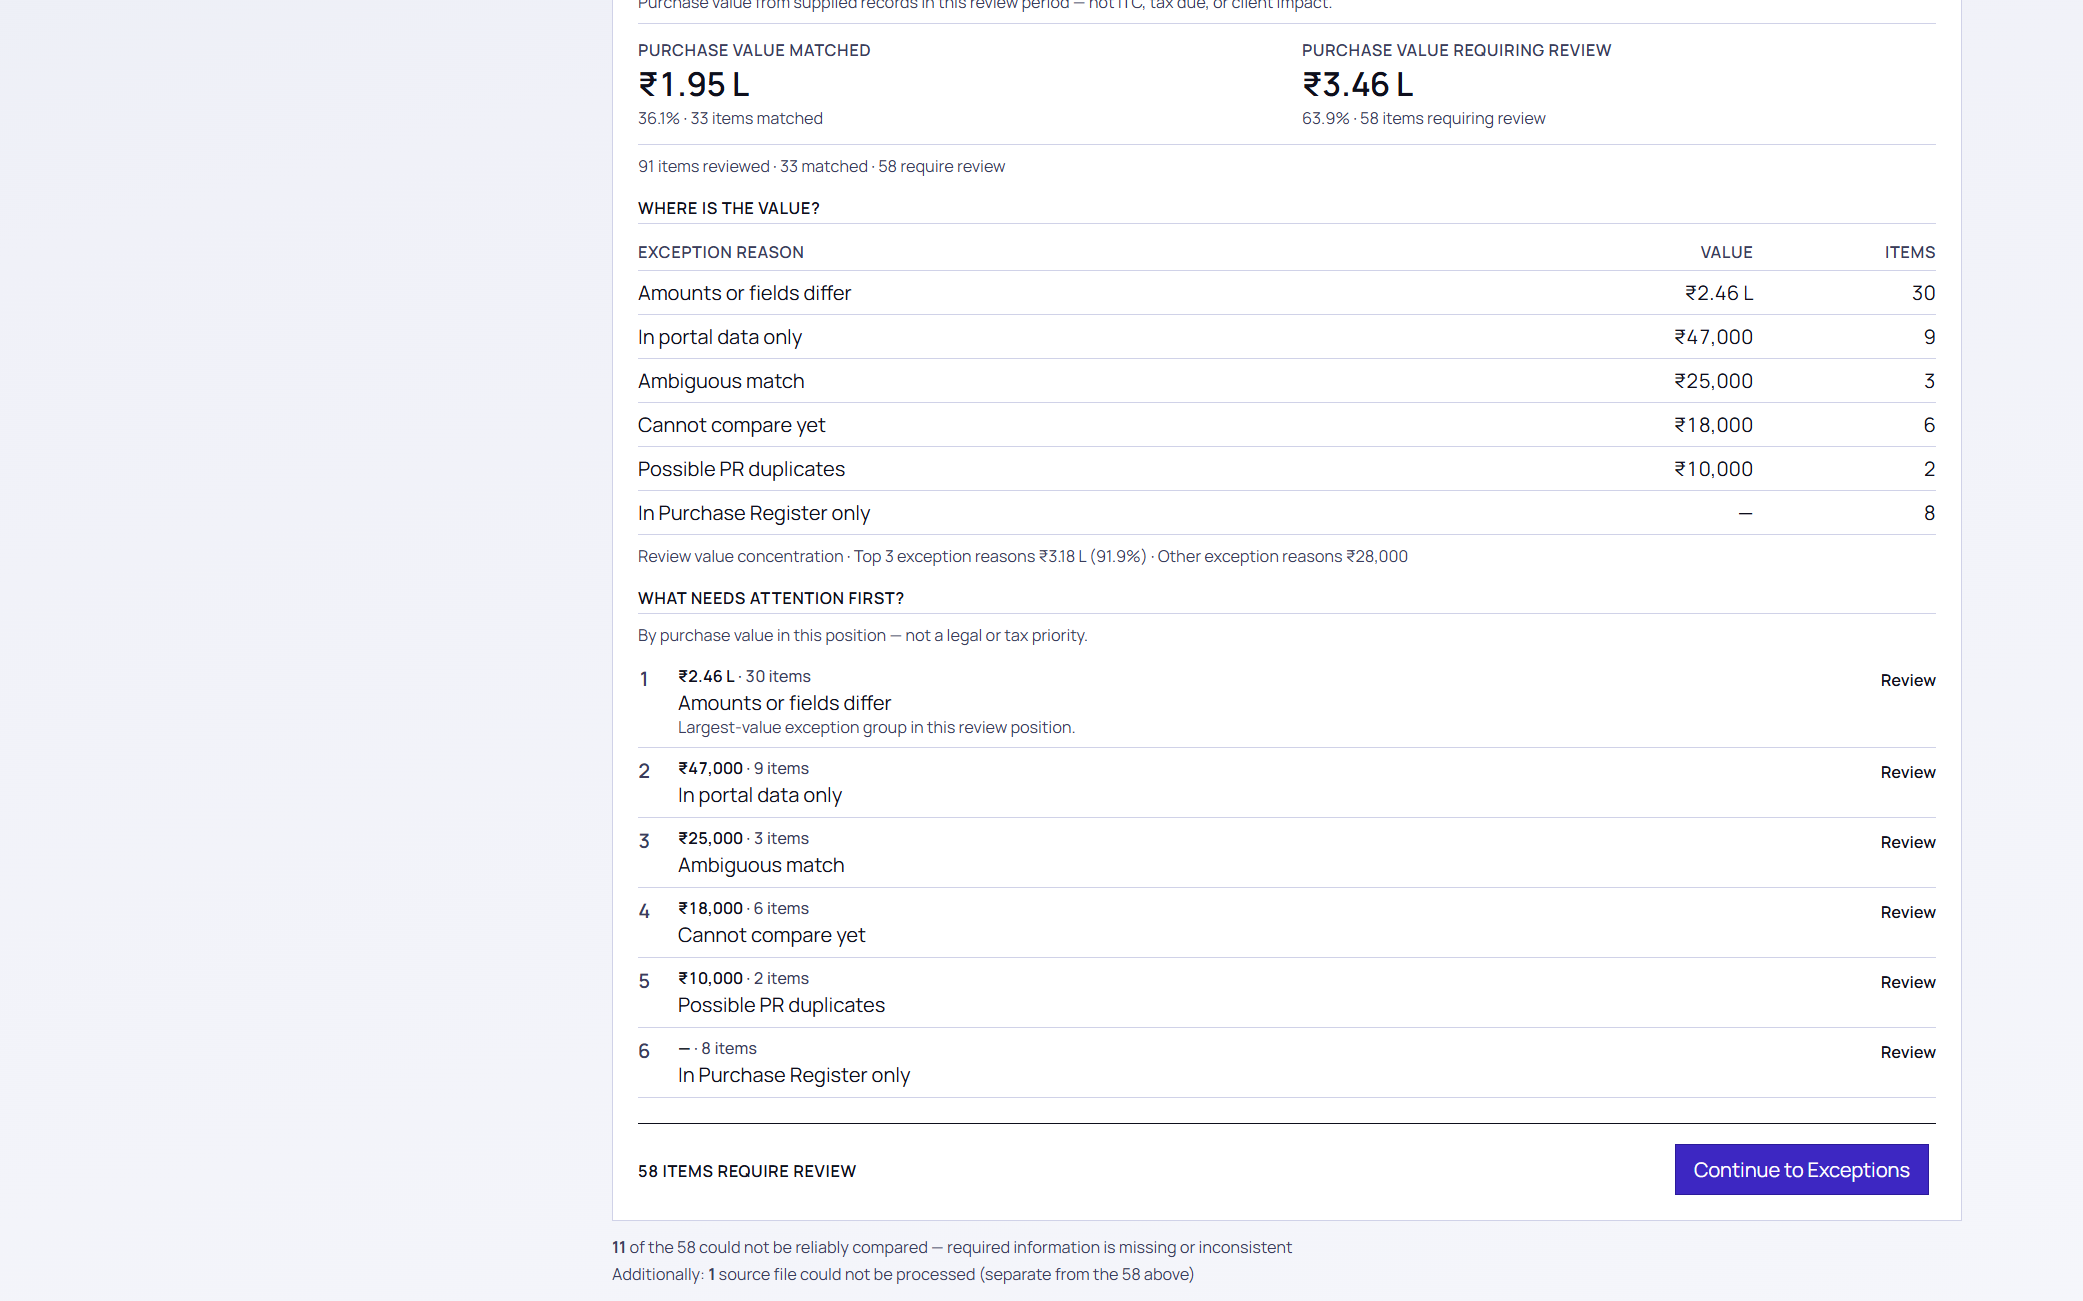Click 'Where is the value?' heading
2083x1301 pixels.
coord(728,208)
